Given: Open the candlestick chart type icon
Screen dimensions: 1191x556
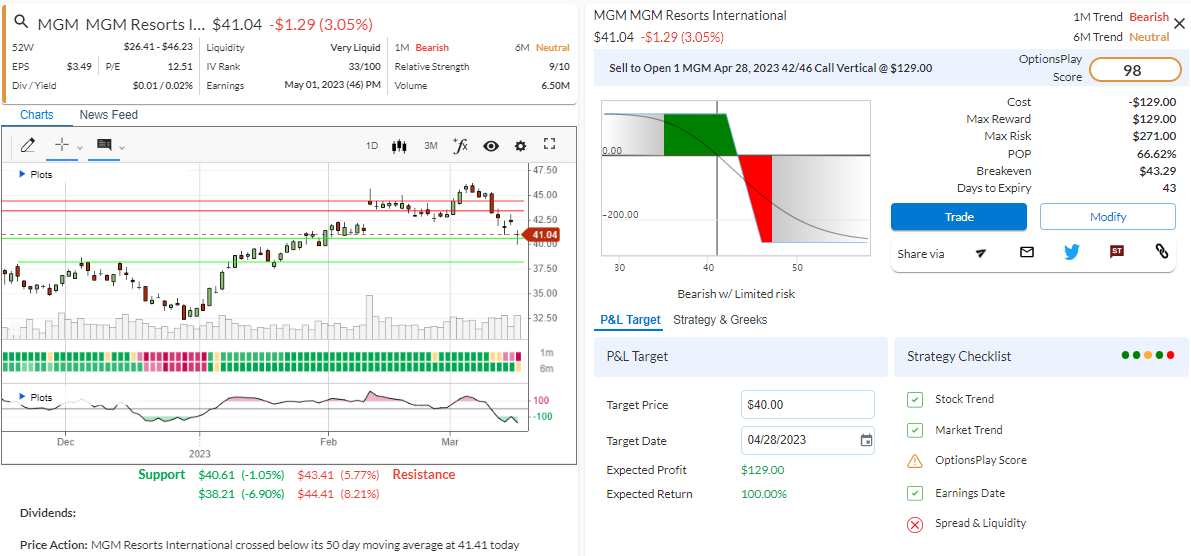Looking at the screenshot, I should pyautogui.click(x=400, y=146).
